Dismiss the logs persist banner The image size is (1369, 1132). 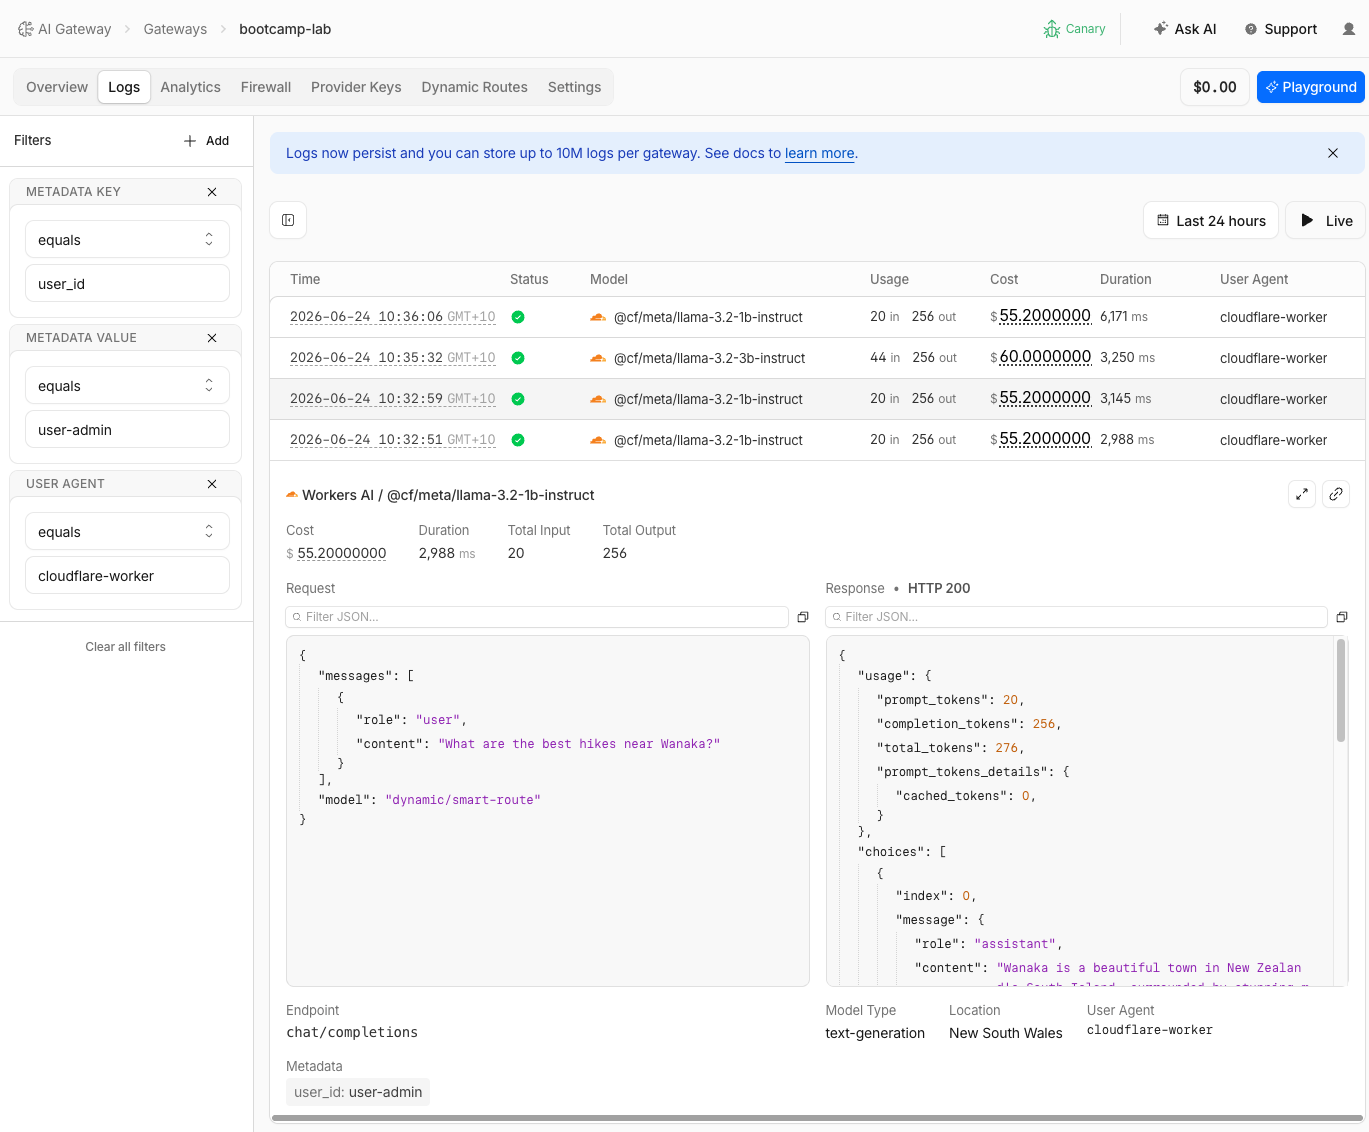pos(1333,153)
